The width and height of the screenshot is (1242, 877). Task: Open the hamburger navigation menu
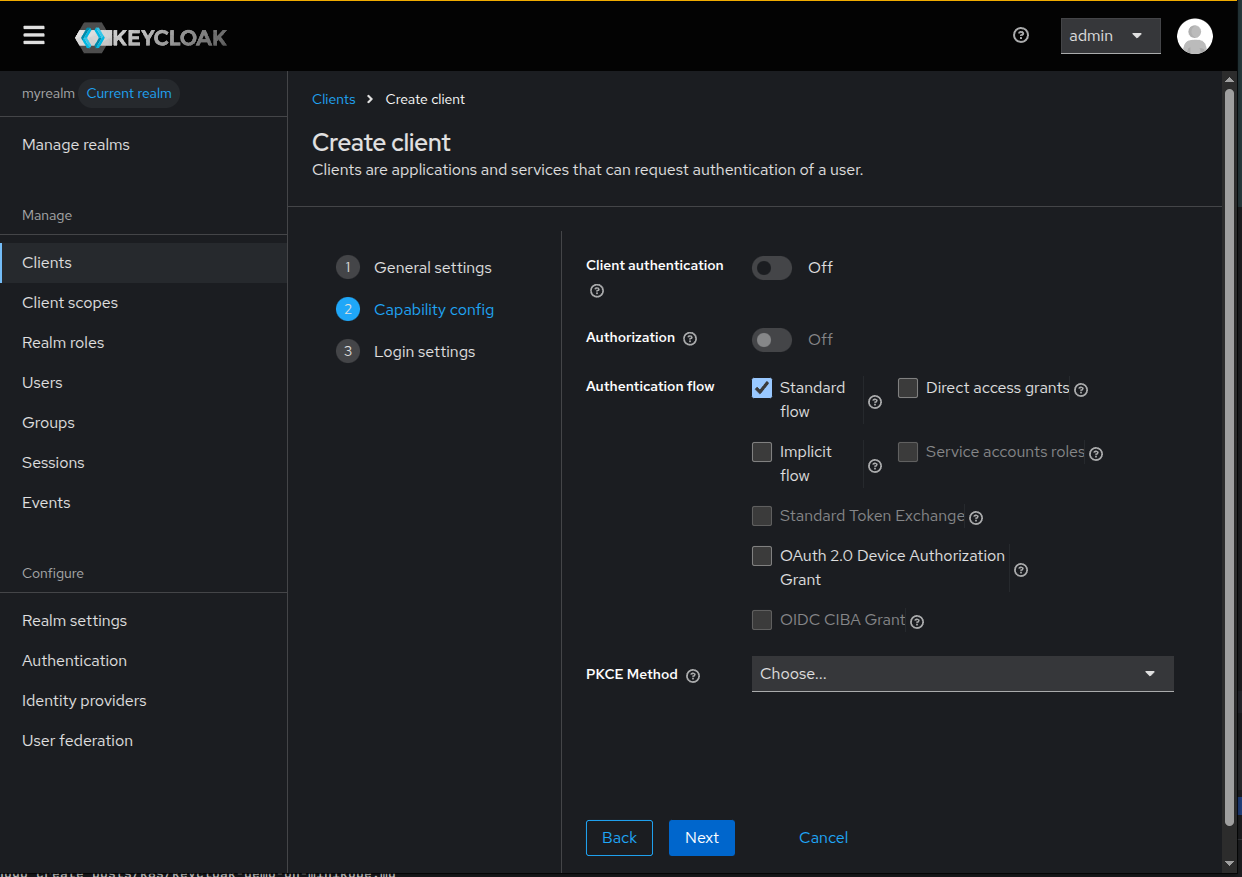(x=34, y=36)
